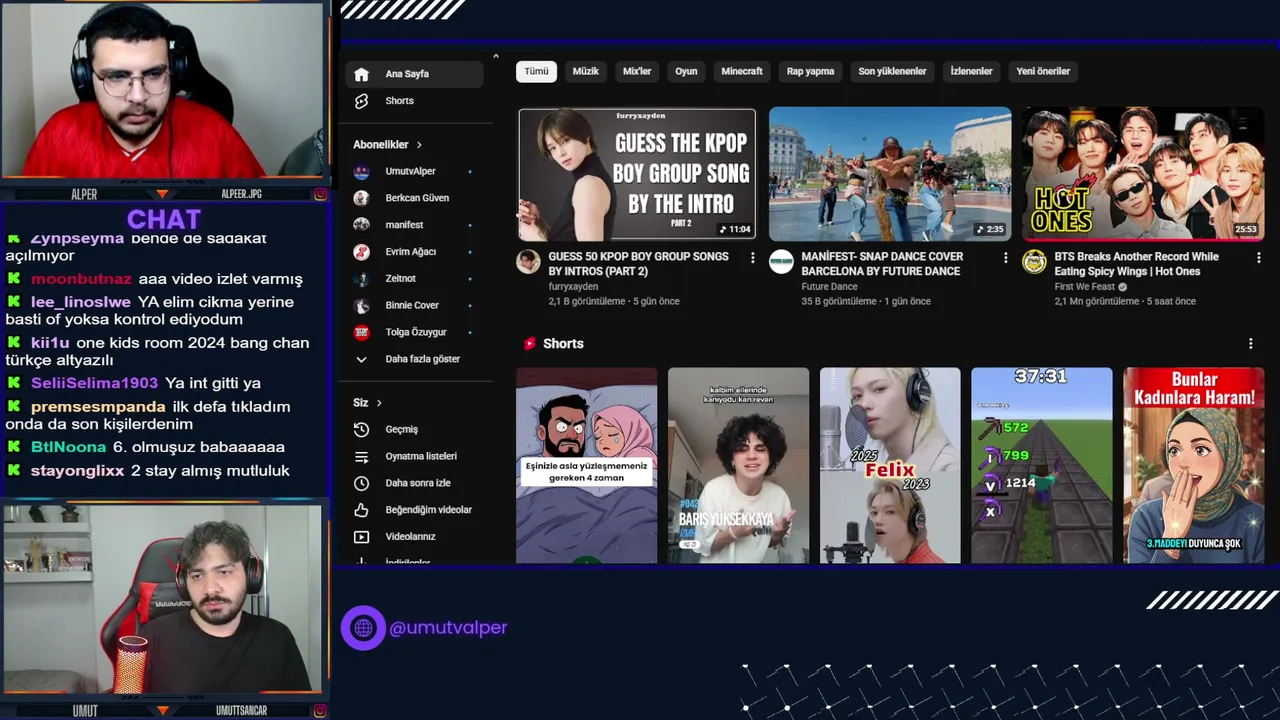Open Bunlar Kadınlara Haram short
Viewport: 1280px width, 720px height.
click(1194, 465)
